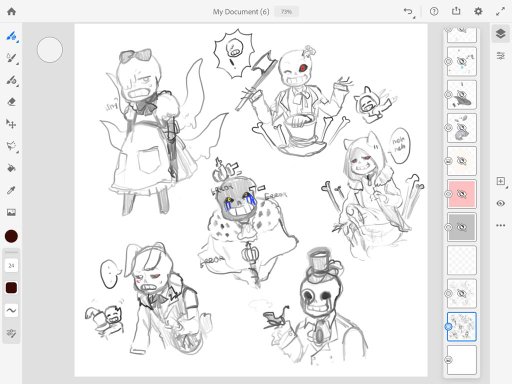Open the layer properties panel

tap(500, 56)
